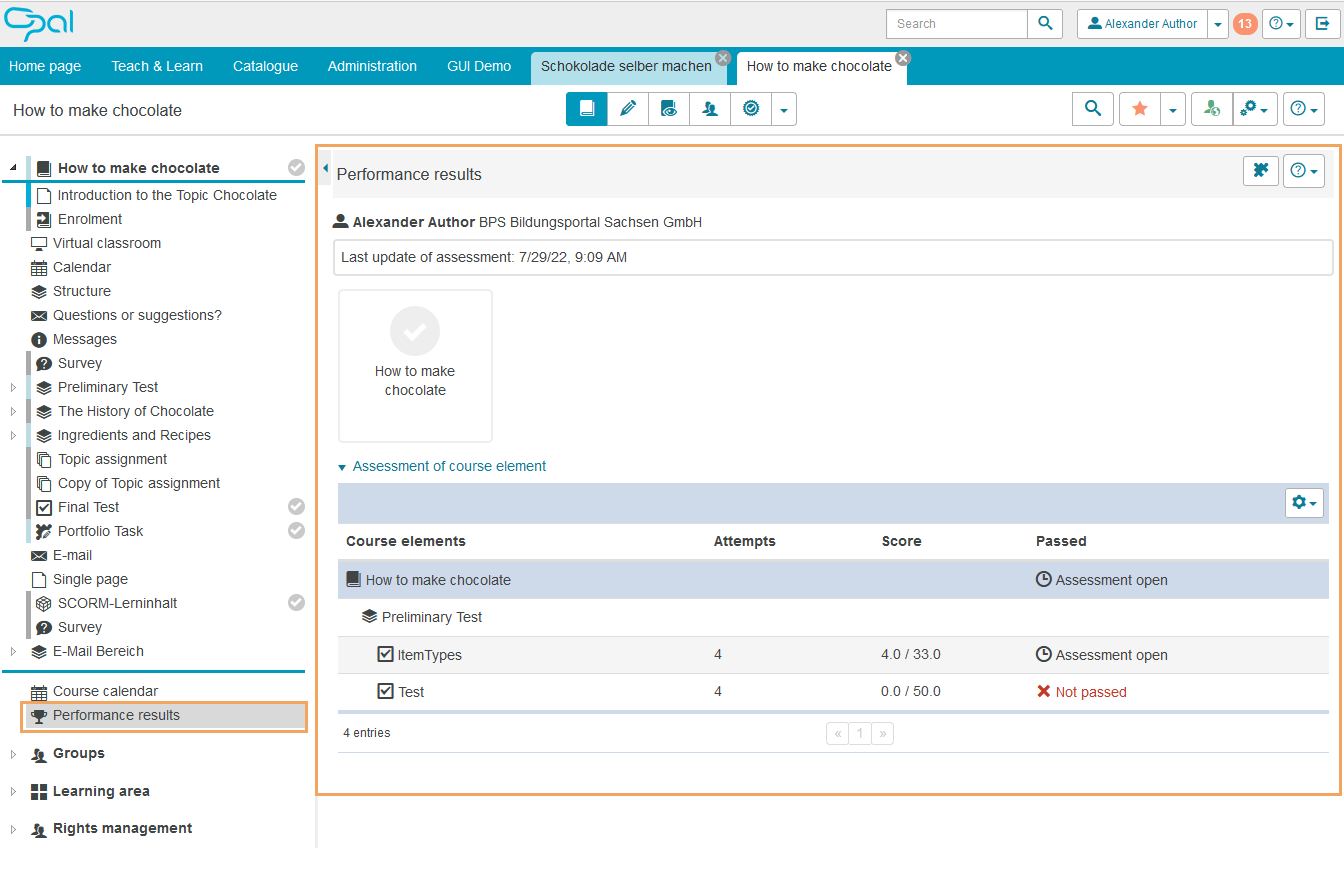Click the course toolbar magnifier icon
Image resolution: width=1344 pixels, height=894 pixels.
[x=1093, y=109]
